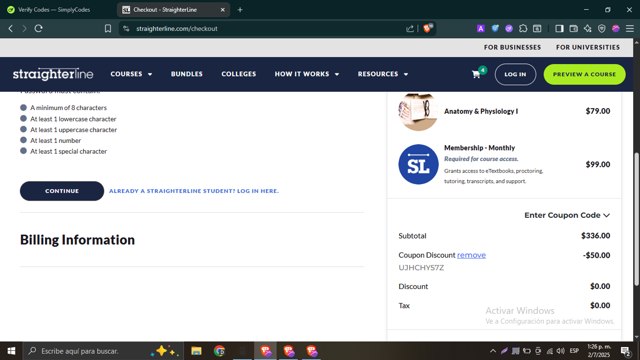Show hidden system tray icons
The image size is (640, 360).
(493, 351)
